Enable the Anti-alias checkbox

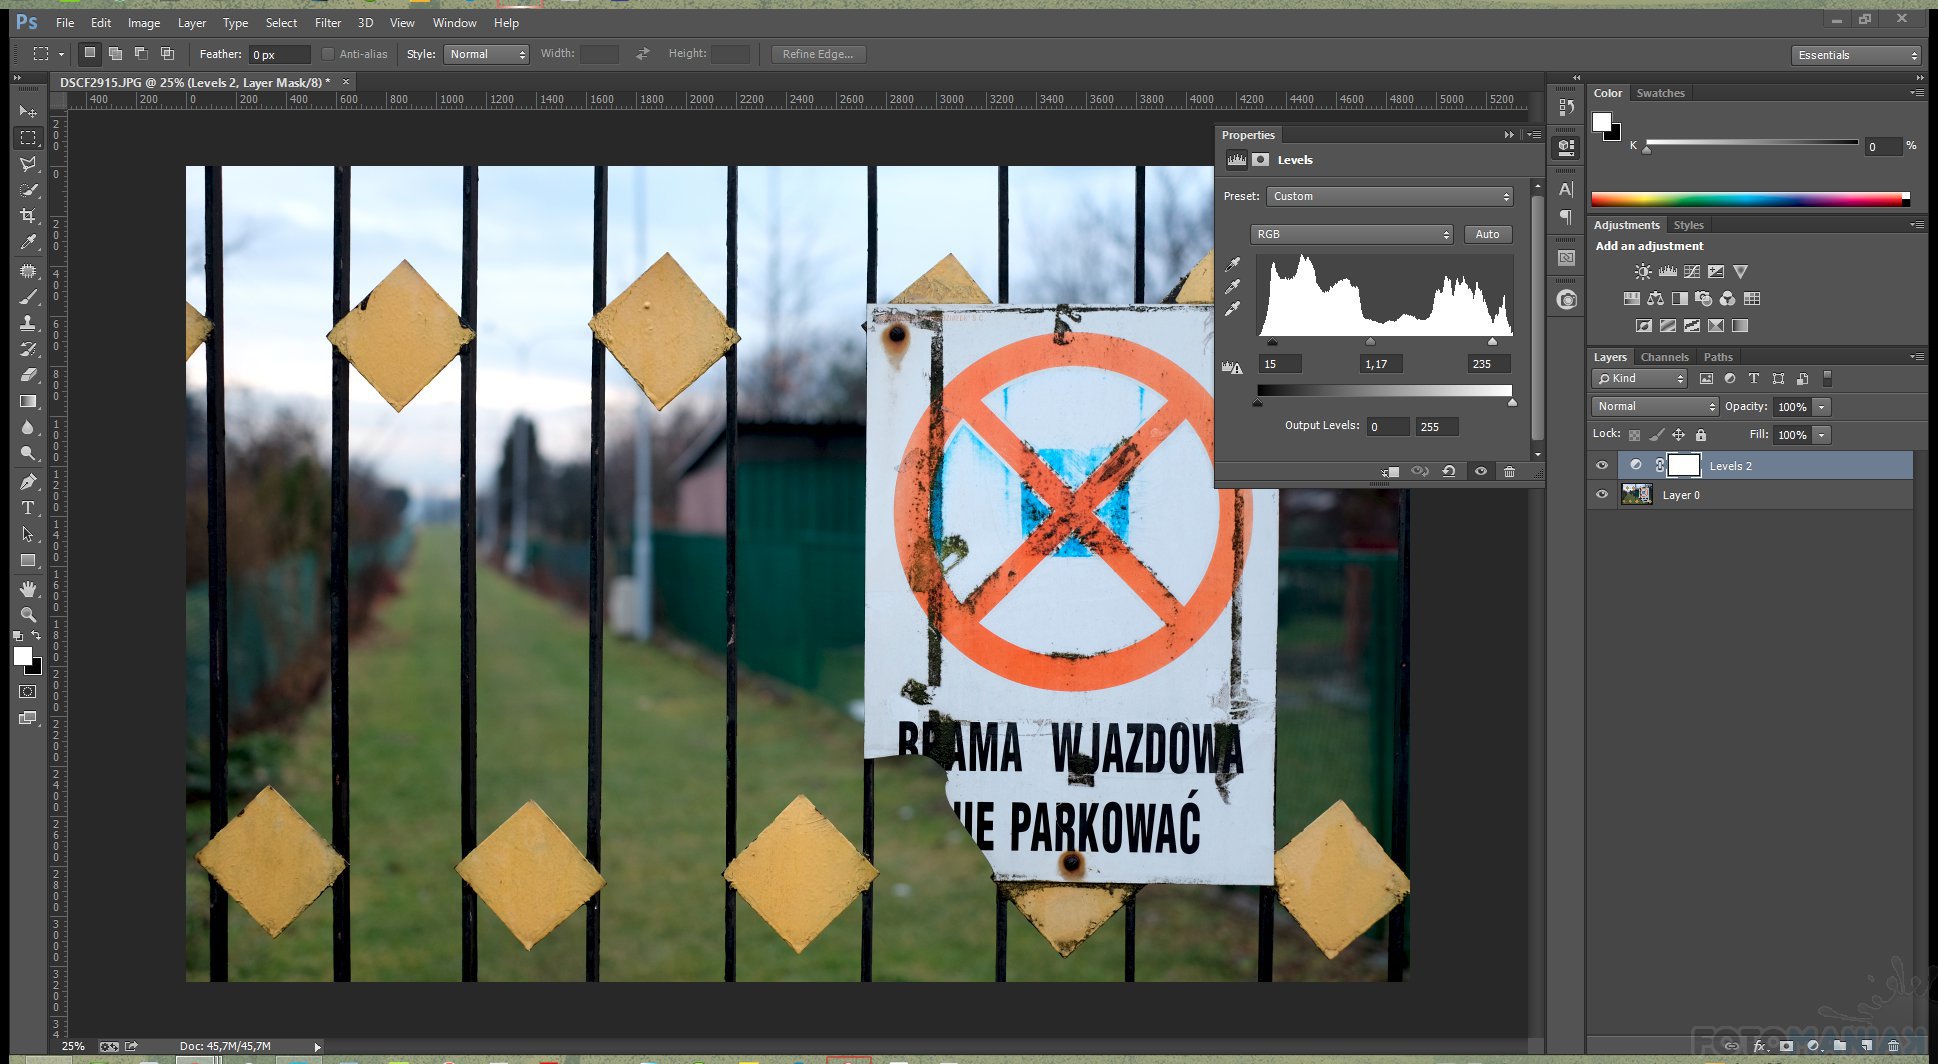[328, 54]
